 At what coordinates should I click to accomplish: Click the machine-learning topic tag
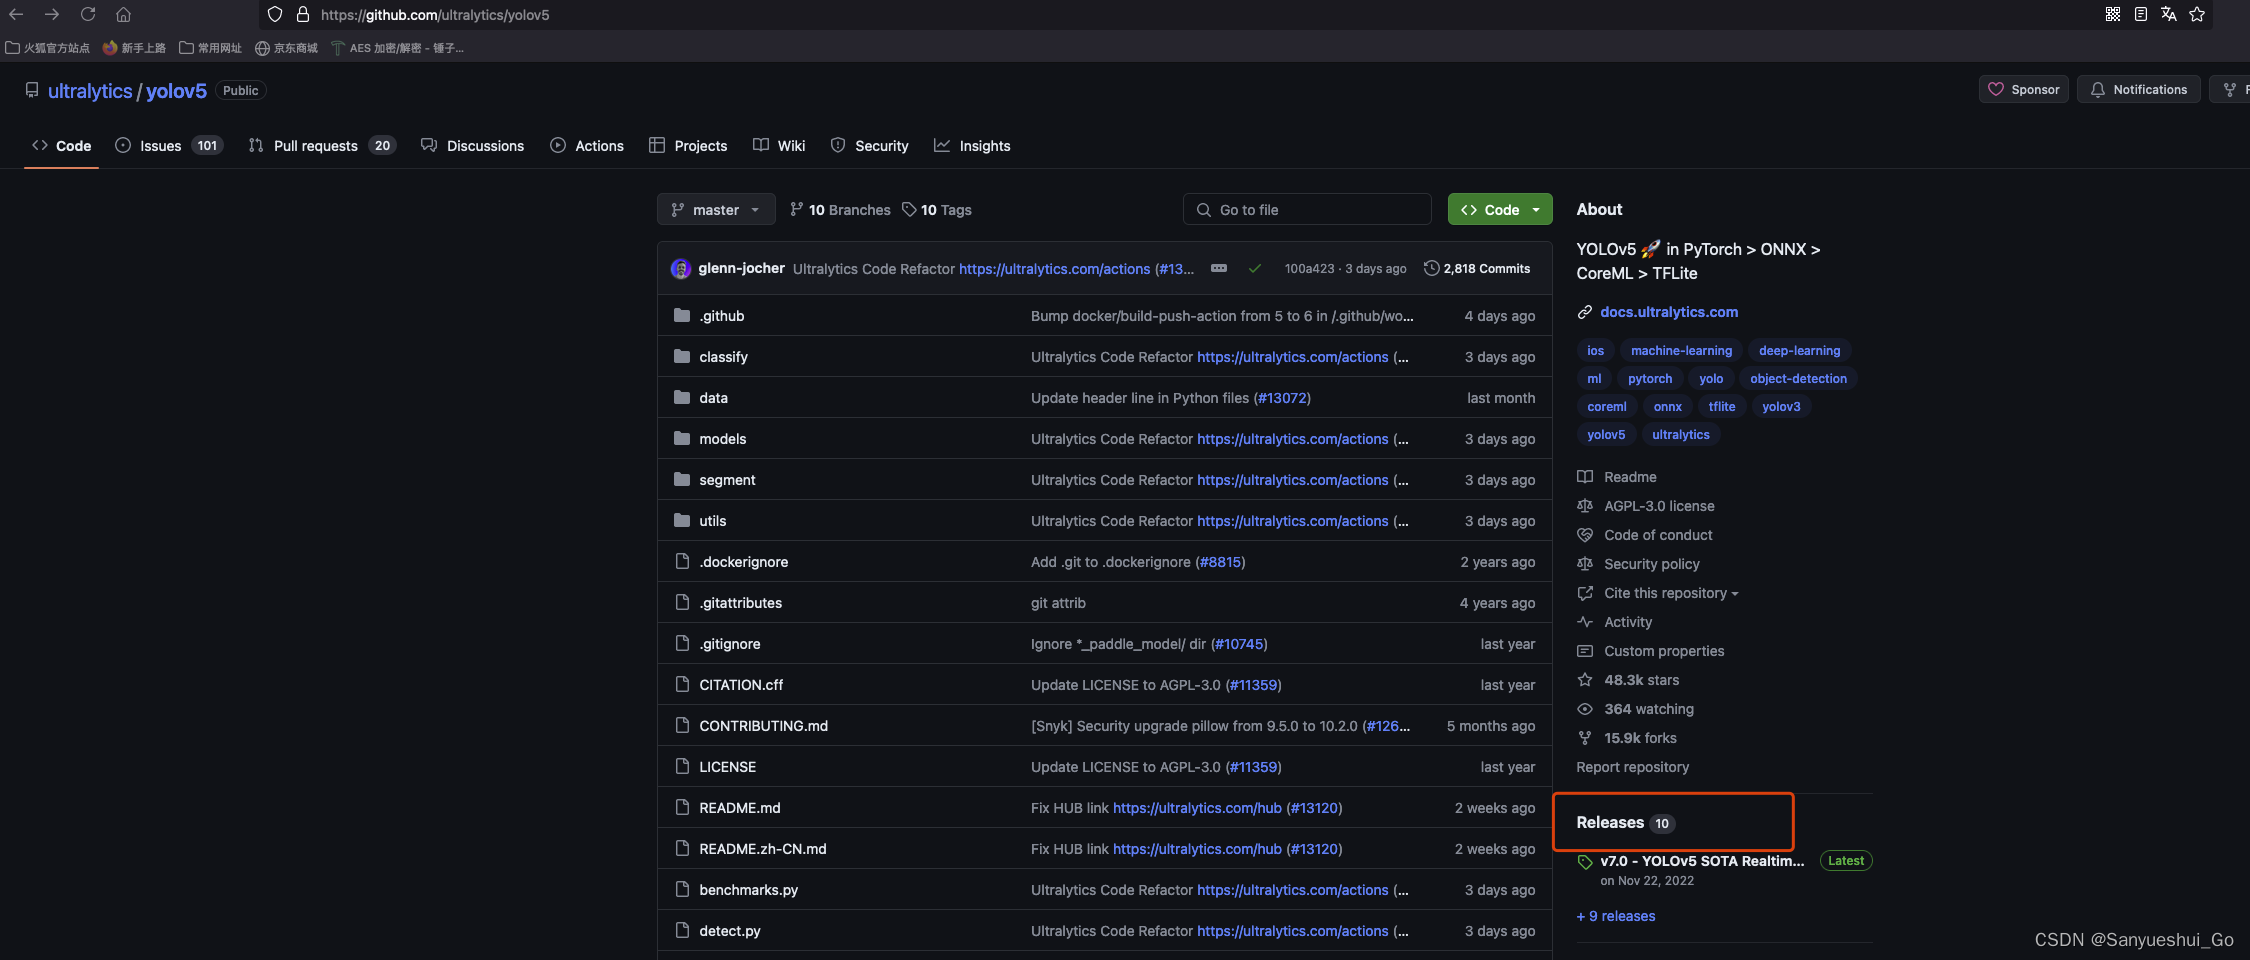point(1681,351)
